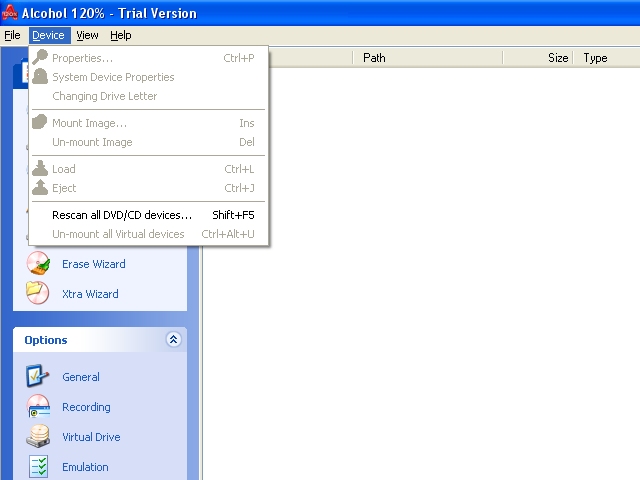
Task: Open Emulation options link
Action: (x=85, y=467)
